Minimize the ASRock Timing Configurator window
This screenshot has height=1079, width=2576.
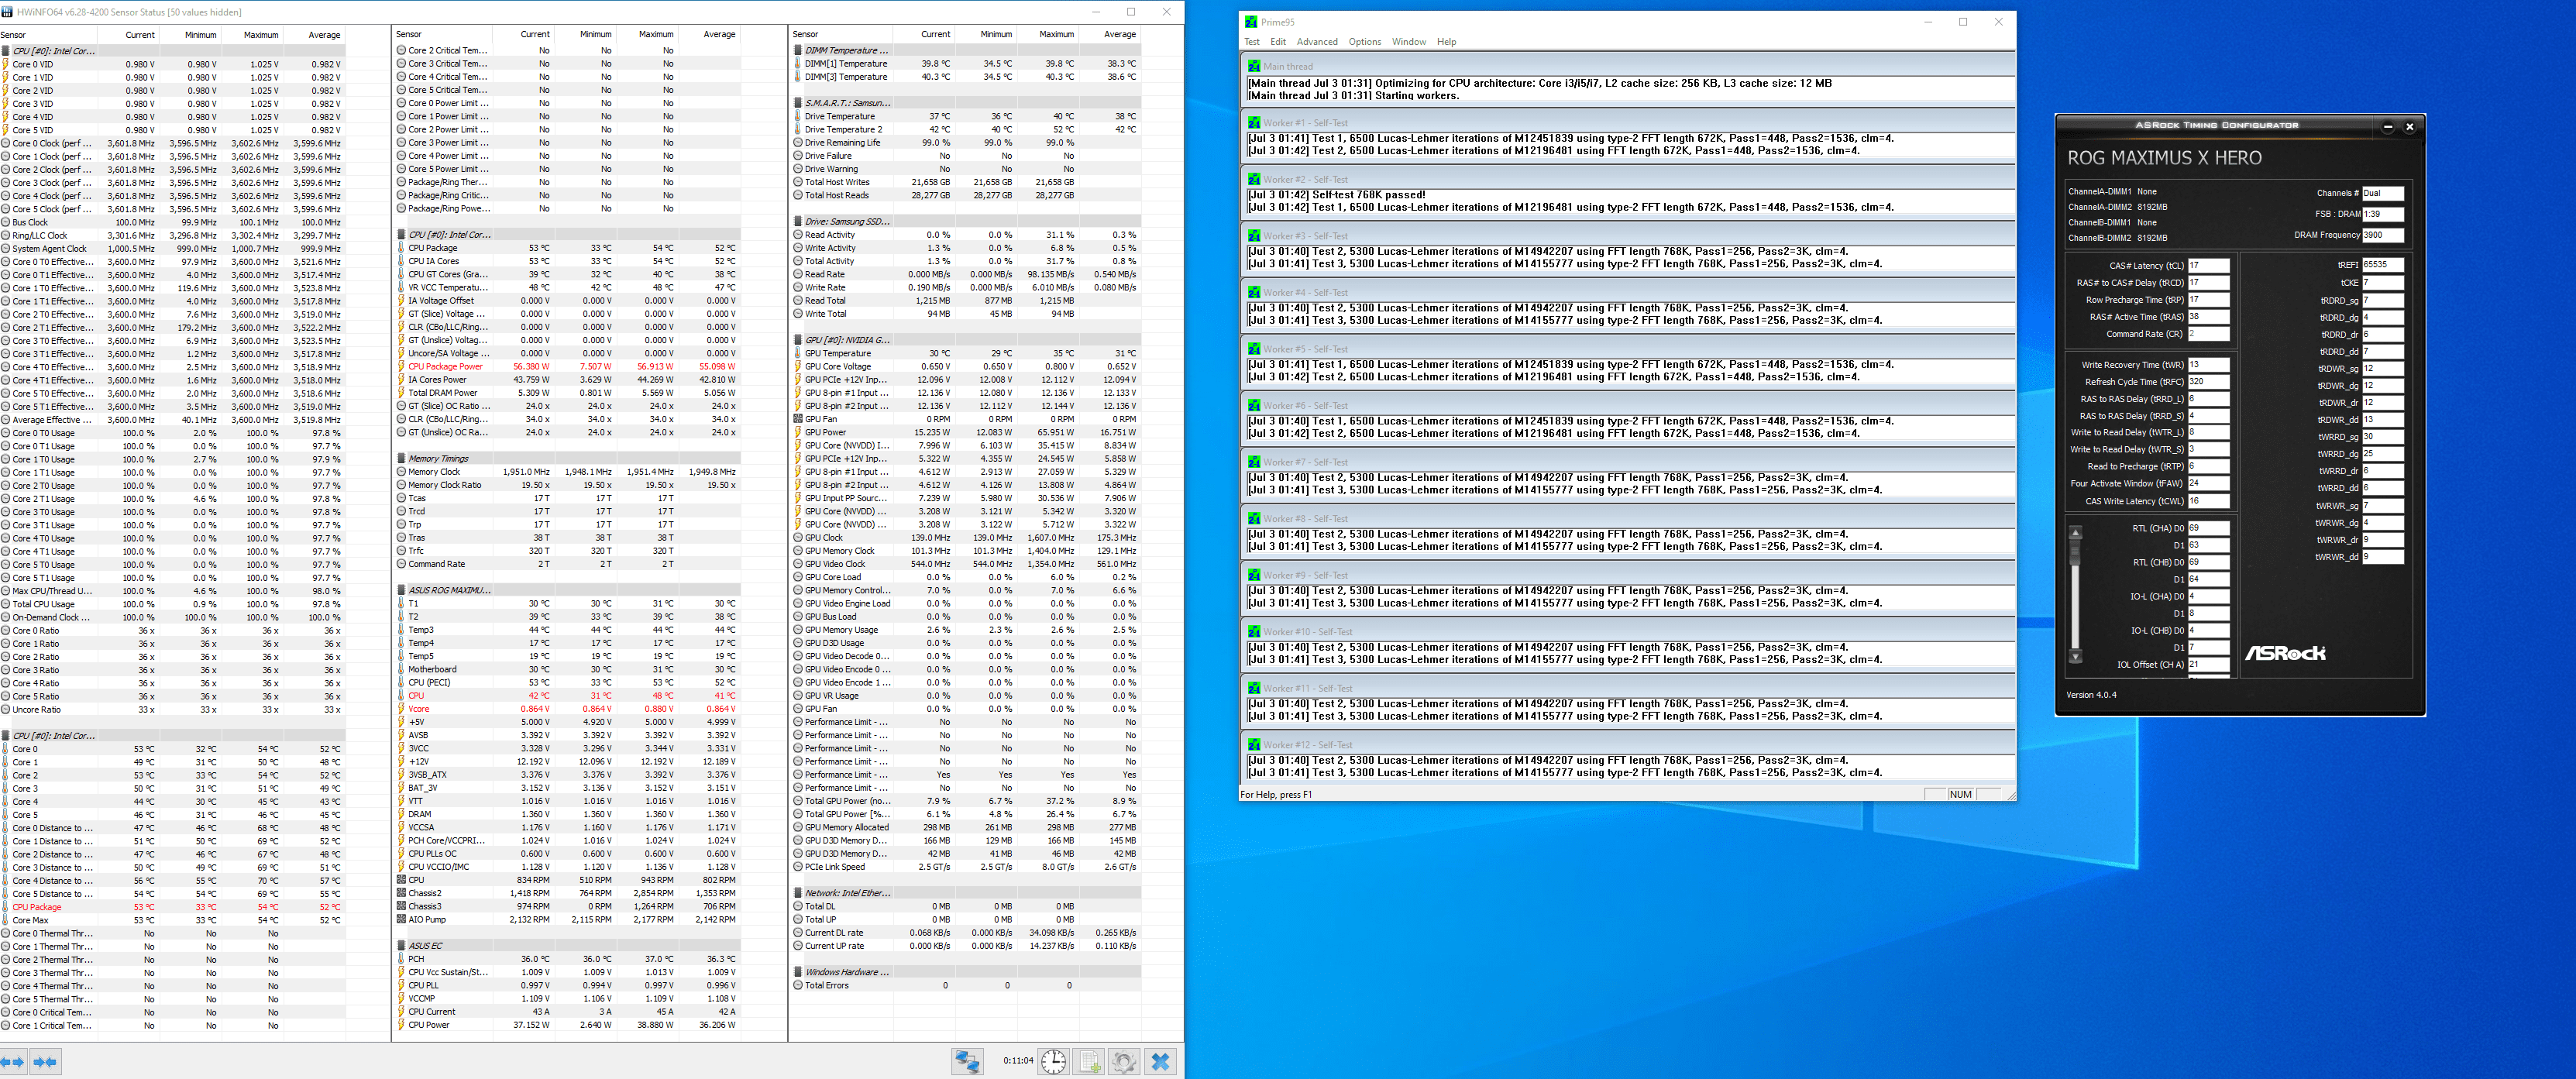pos(2387,127)
